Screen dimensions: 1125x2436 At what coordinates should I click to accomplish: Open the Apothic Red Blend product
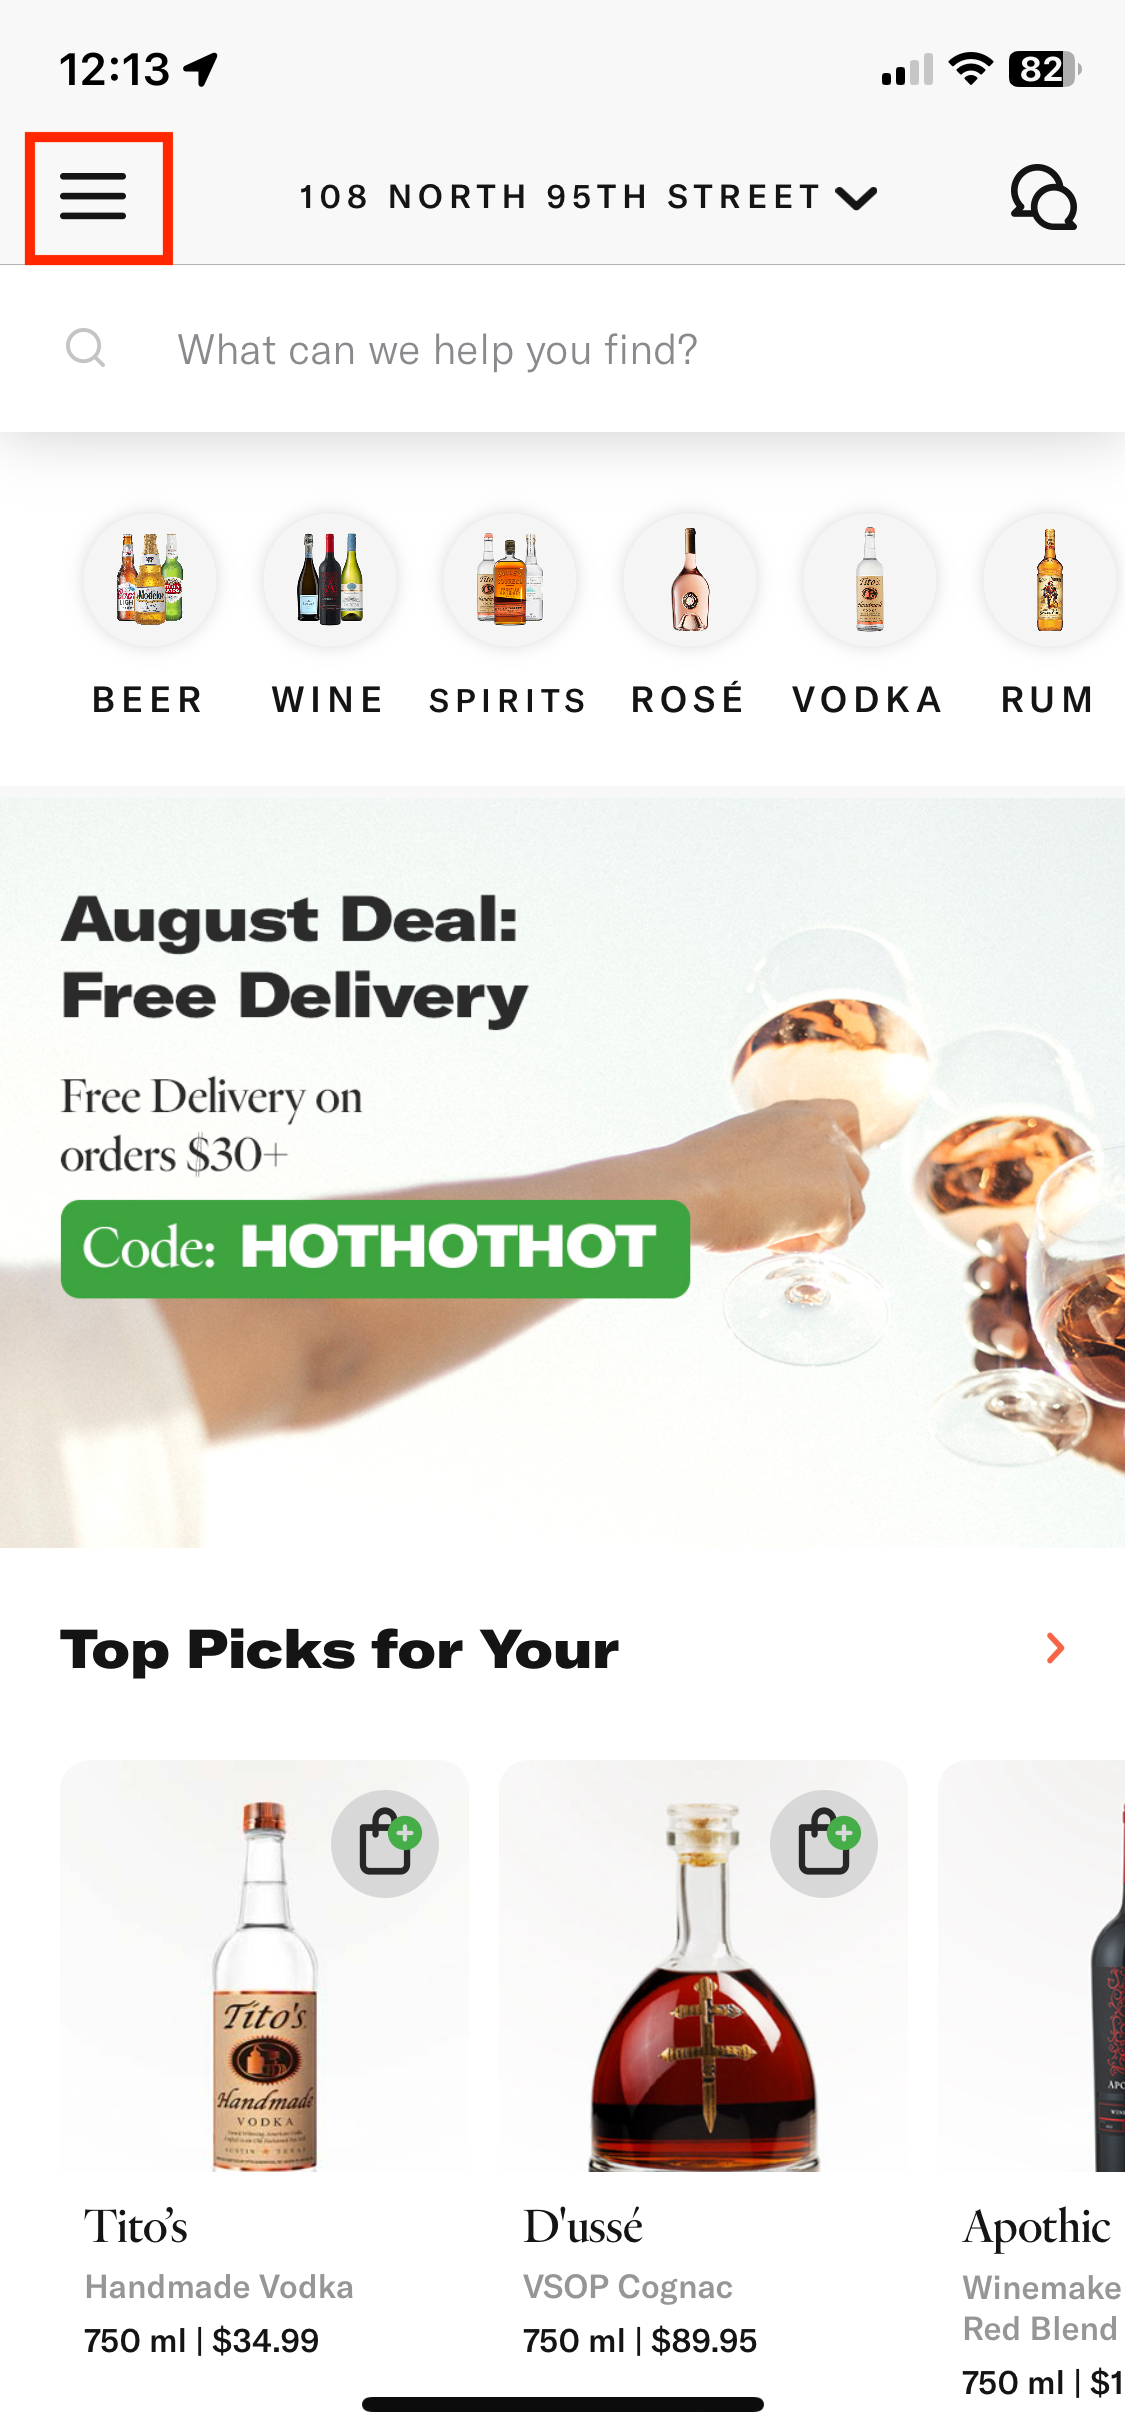click(1032, 2080)
